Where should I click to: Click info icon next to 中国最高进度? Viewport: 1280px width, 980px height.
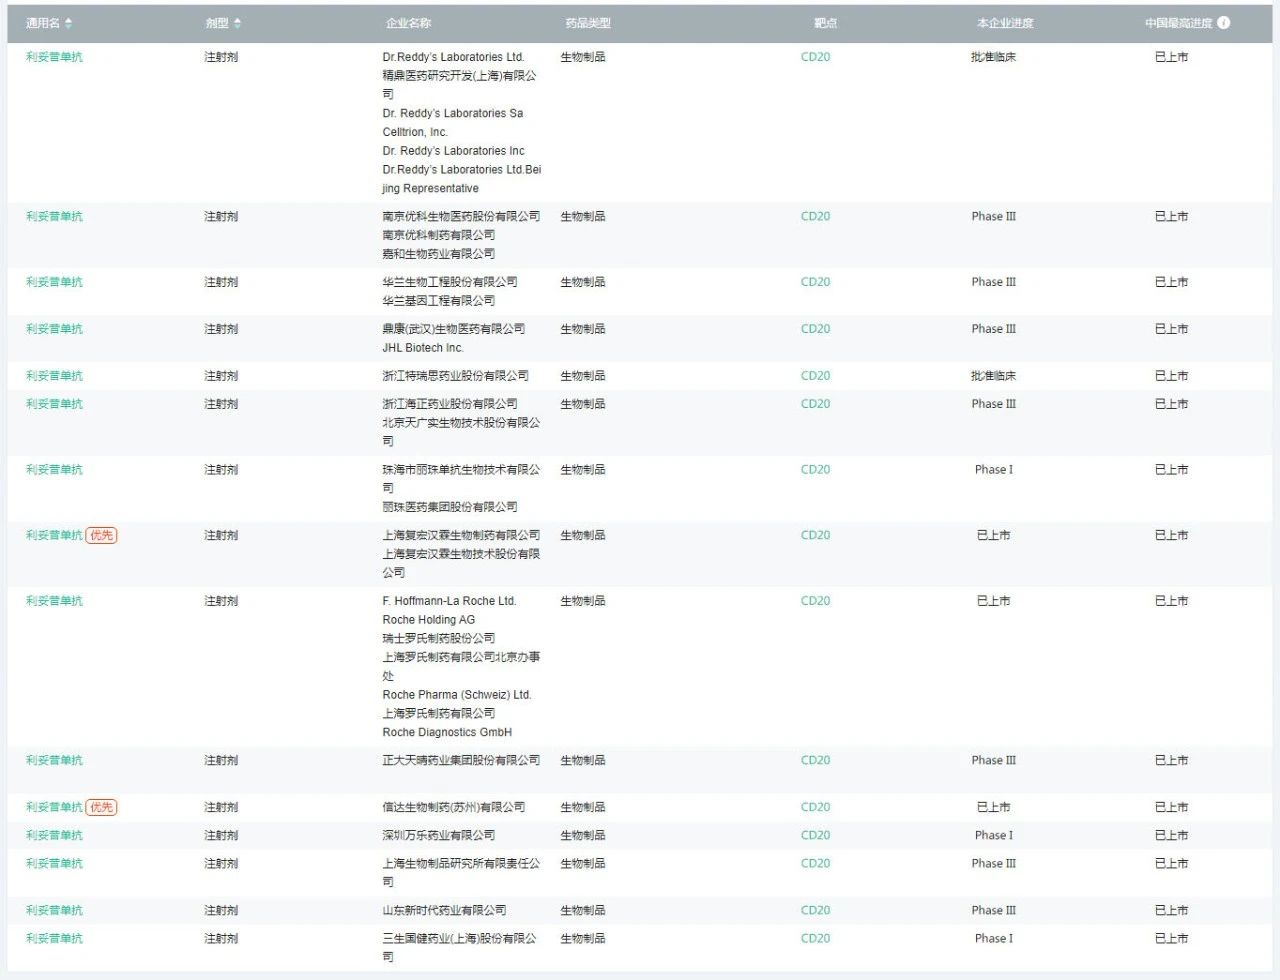[1223, 23]
